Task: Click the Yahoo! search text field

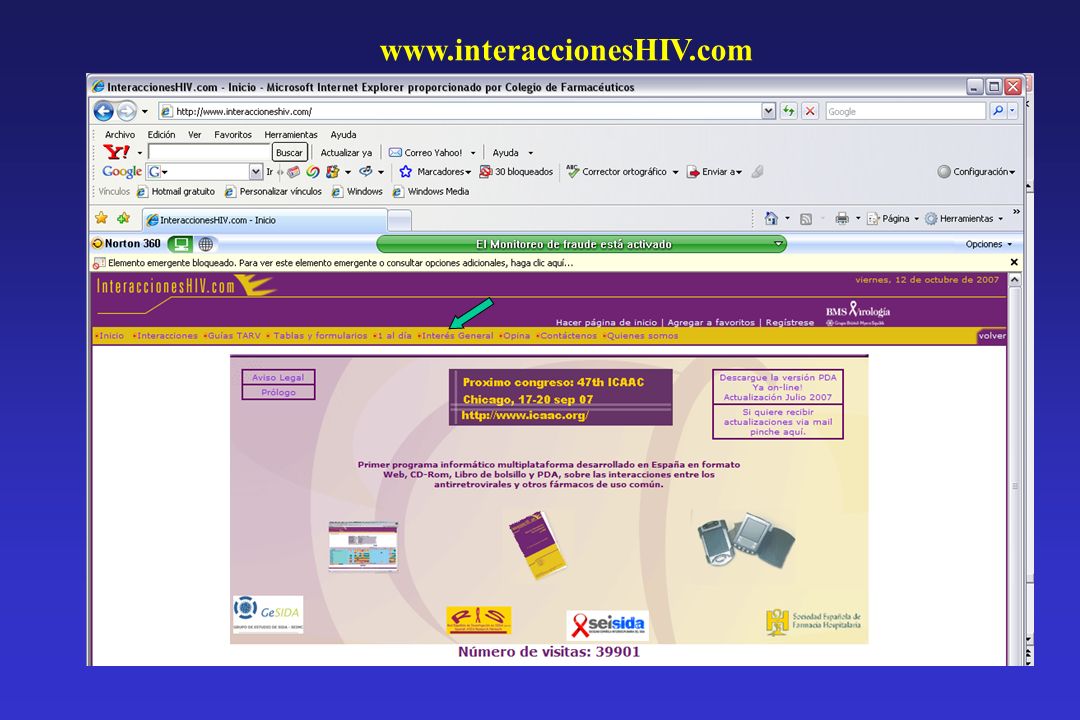Action: [x=209, y=152]
